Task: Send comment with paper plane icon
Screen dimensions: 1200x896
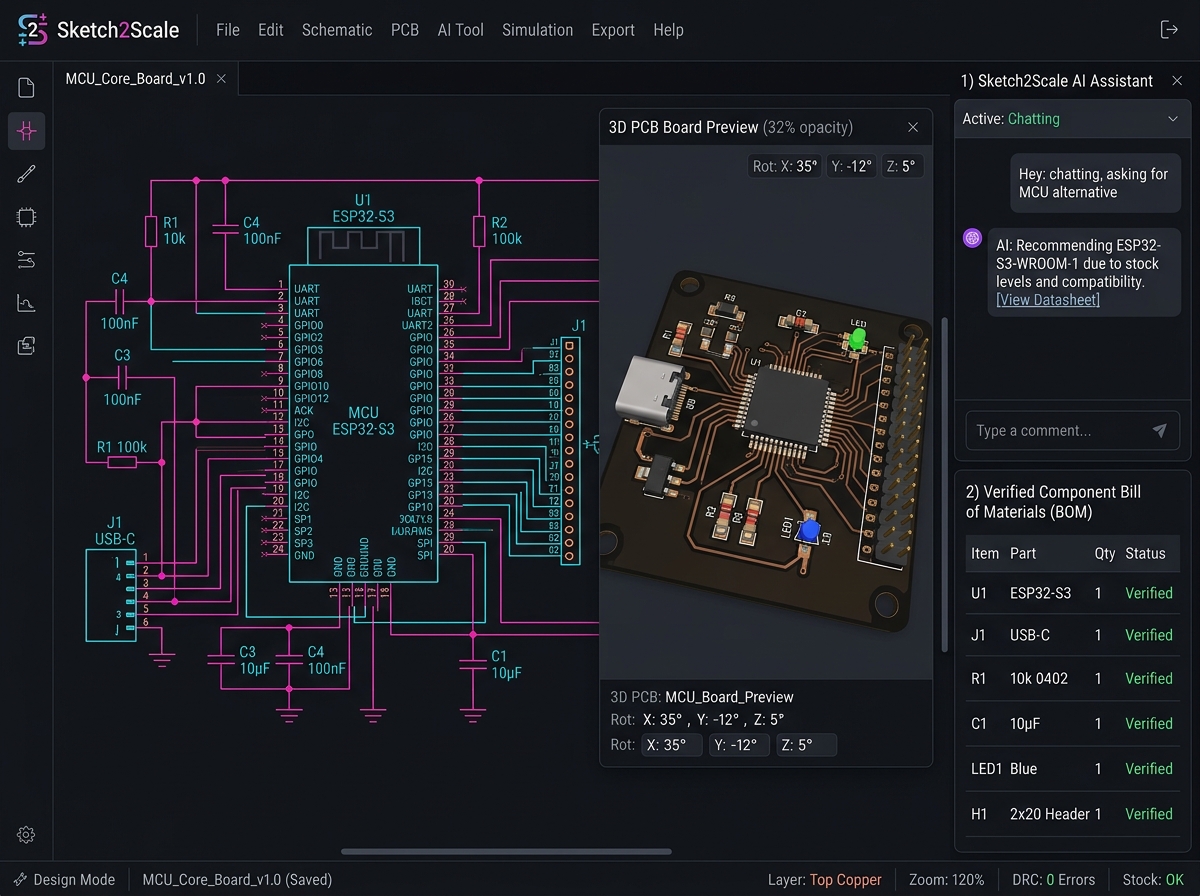Action: point(1159,431)
